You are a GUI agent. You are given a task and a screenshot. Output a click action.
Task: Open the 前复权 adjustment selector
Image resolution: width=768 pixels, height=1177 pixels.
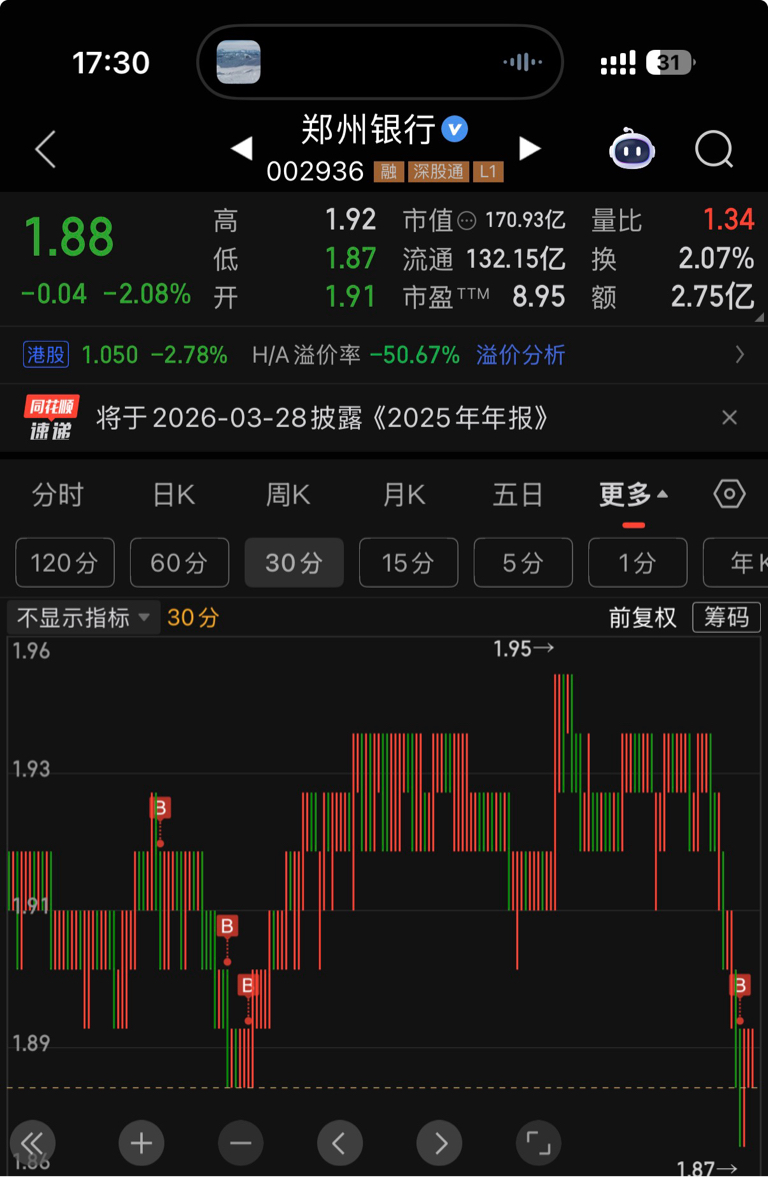642,618
